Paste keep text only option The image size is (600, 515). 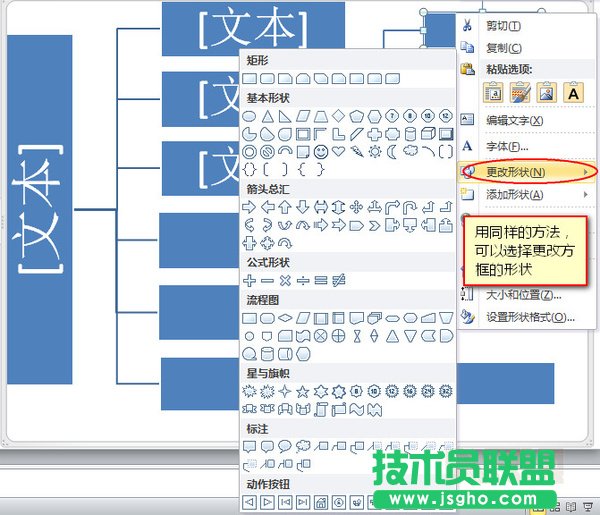coord(573,93)
